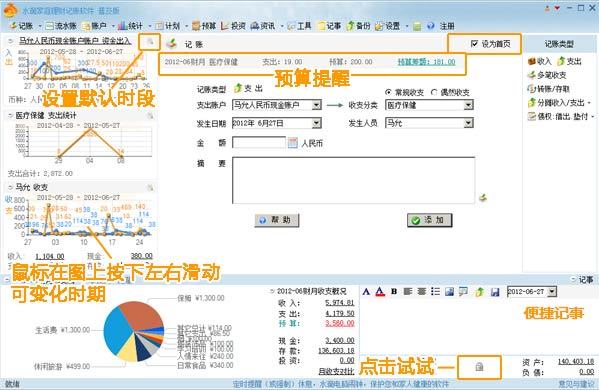The width and height of the screenshot is (599, 390).
Task: Click the lock icon near 资产
Action: click(479, 367)
